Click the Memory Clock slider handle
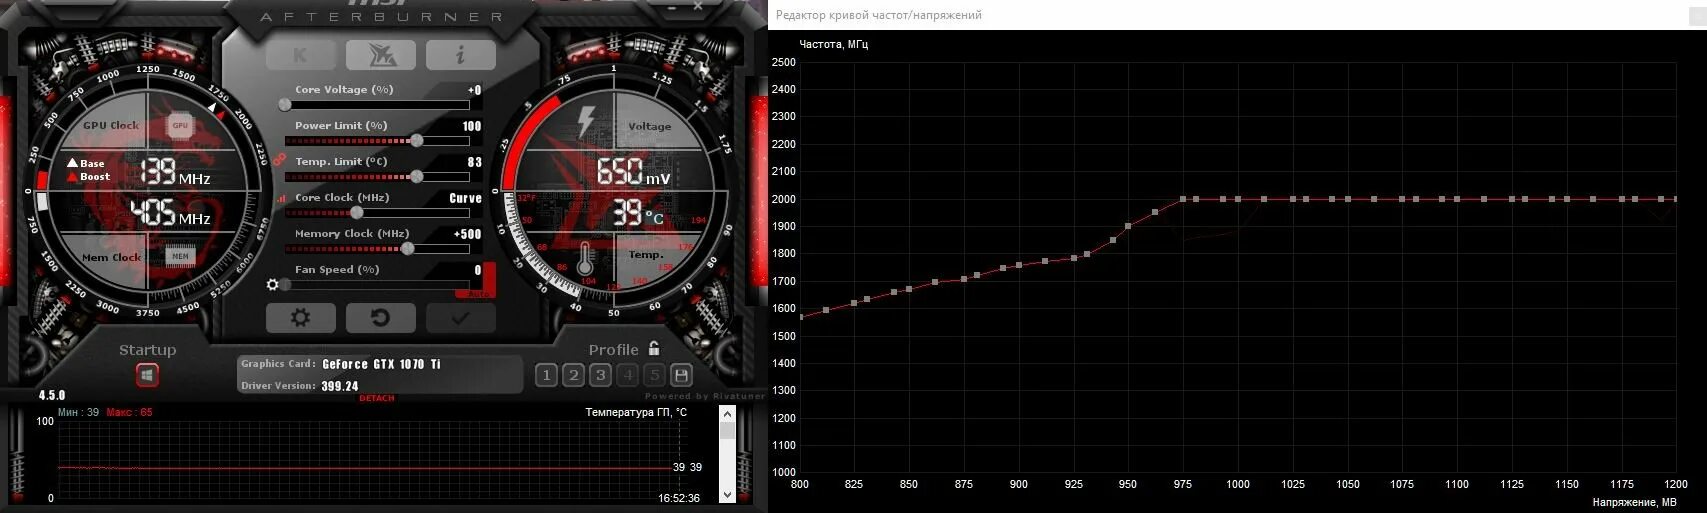Viewport: 1707px width, 513px height. point(408,248)
